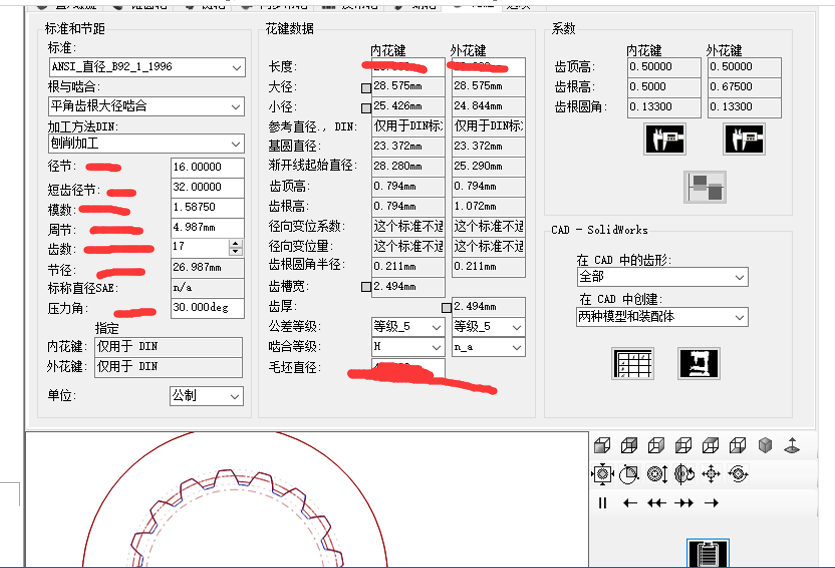Image resolution: width=835 pixels, height=568 pixels.
Task: Click the 周节 value 4.987mm
Action: pos(208,228)
